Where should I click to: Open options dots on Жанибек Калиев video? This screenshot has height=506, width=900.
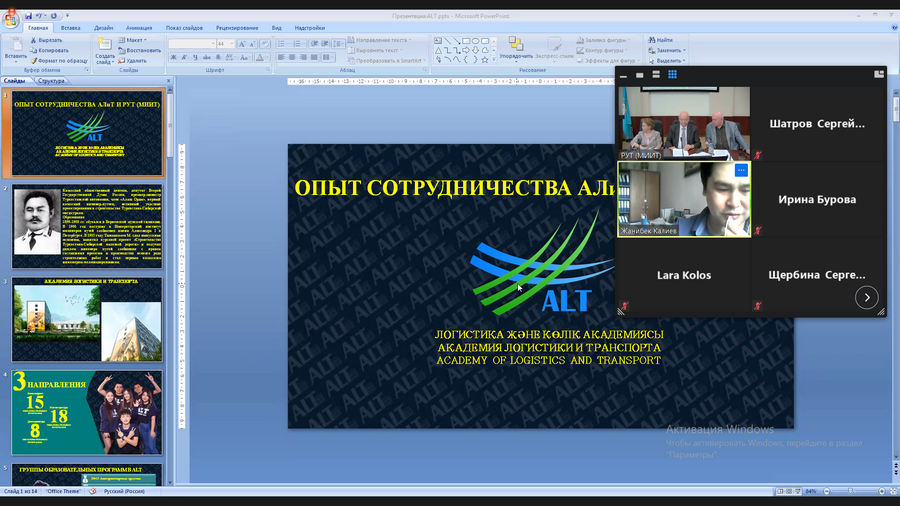pyautogui.click(x=741, y=170)
